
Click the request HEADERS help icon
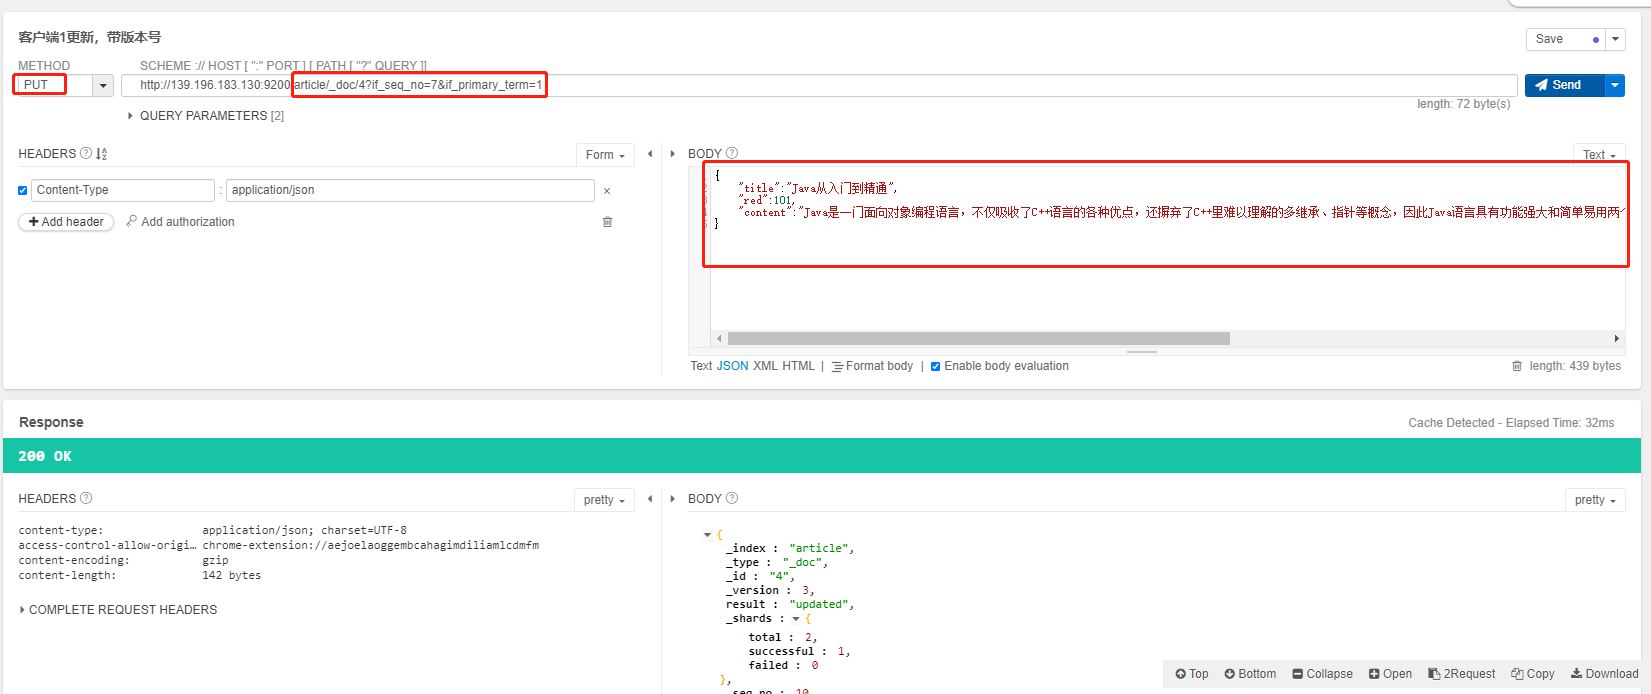pos(86,153)
